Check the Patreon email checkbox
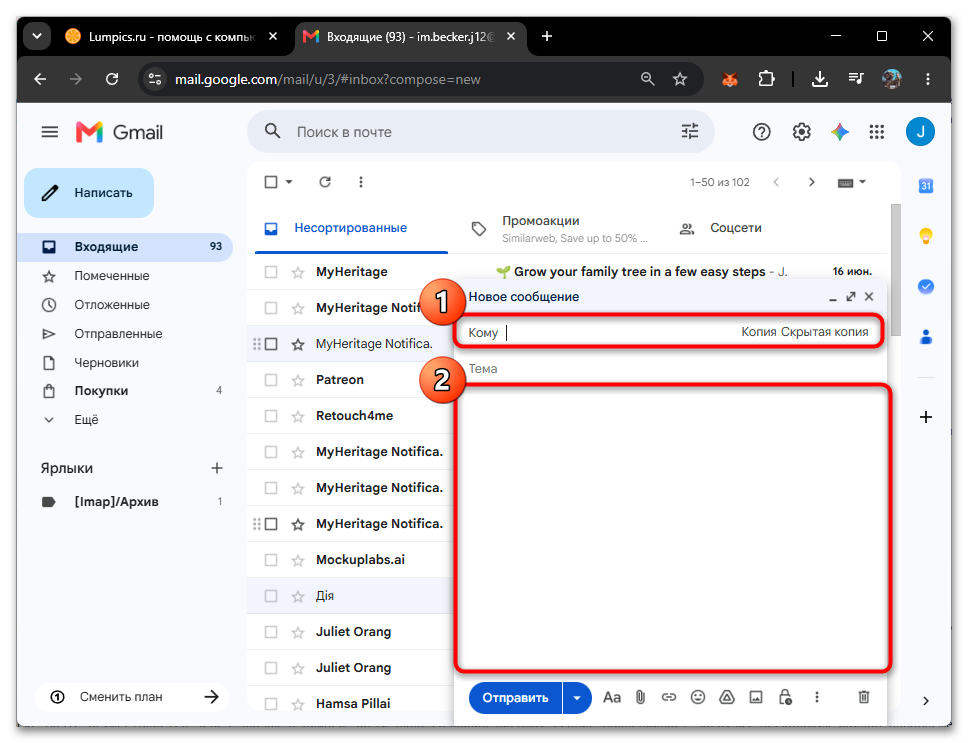Image resolution: width=968 pixels, height=743 pixels. point(270,380)
